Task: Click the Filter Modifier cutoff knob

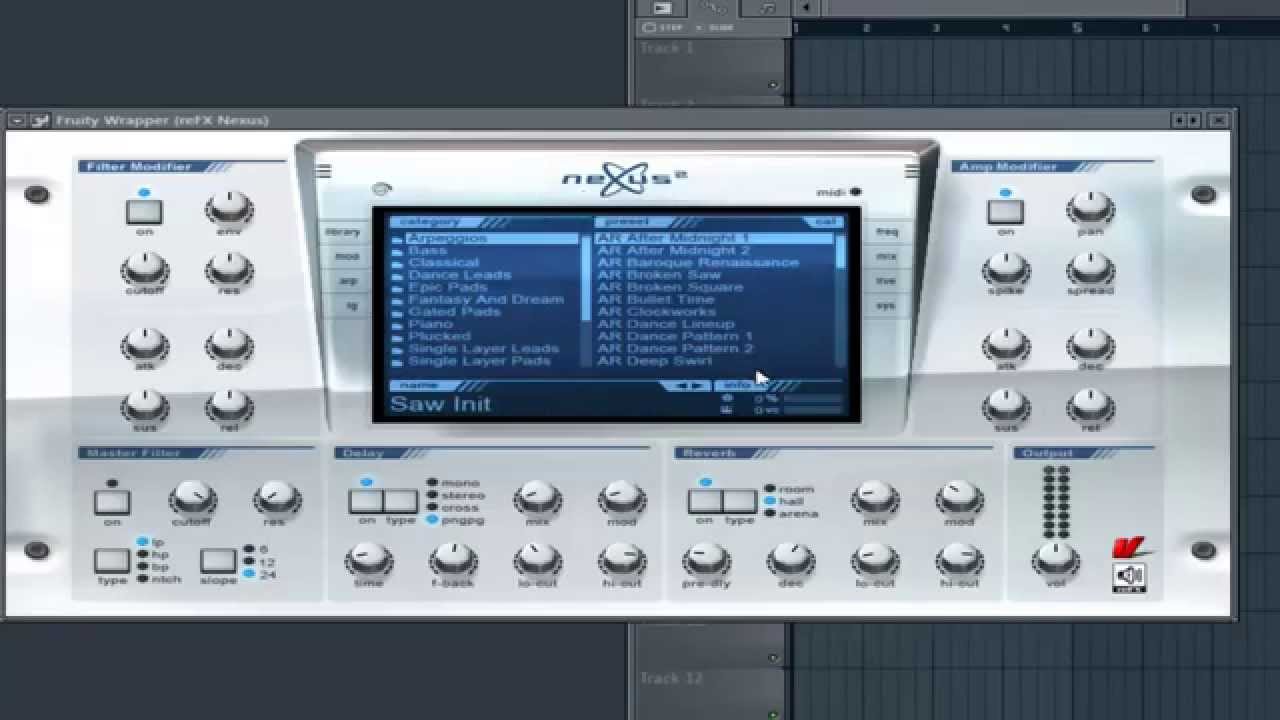Action: pyautogui.click(x=145, y=268)
